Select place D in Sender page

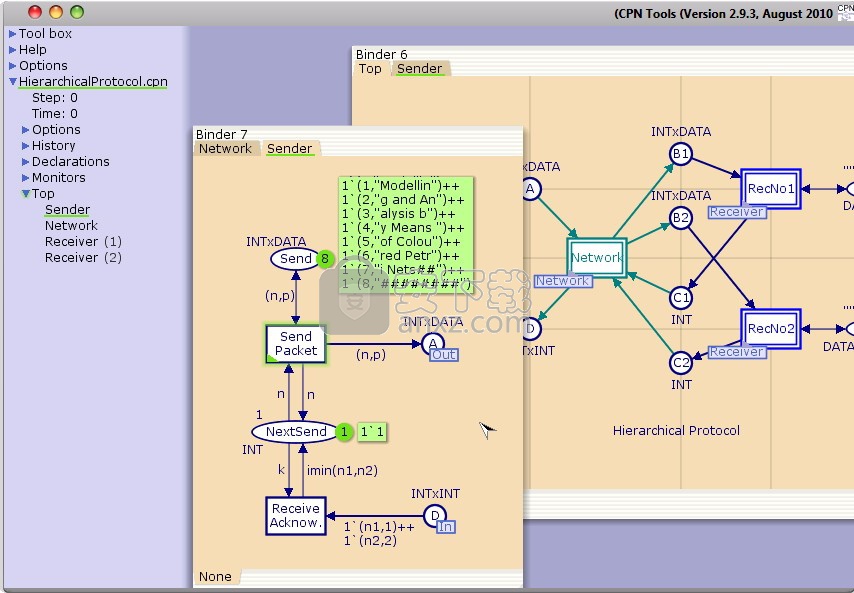[x=435, y=515]
